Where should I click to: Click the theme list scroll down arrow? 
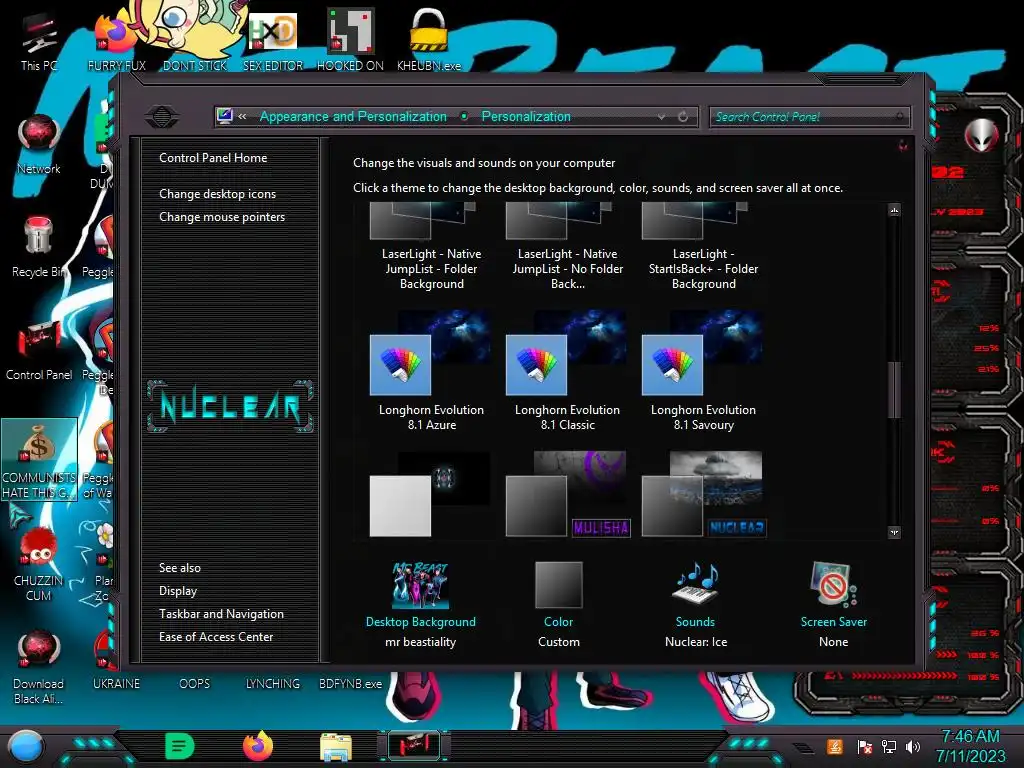[894, 532]
